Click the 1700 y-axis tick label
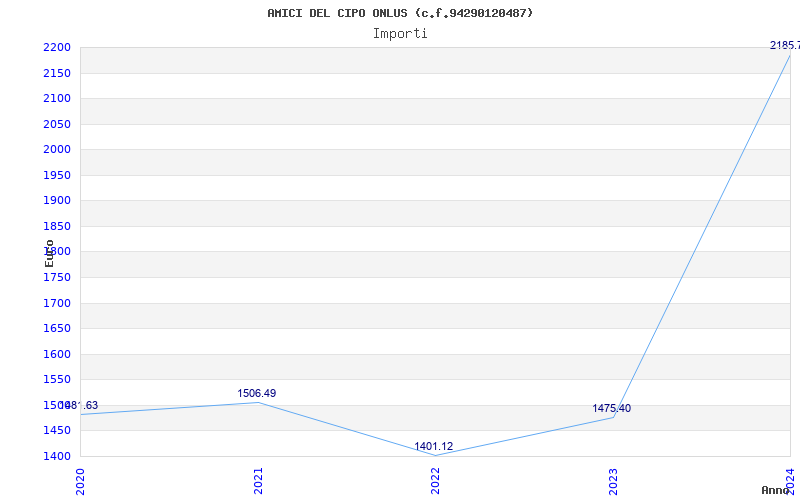This screenshot has width=800, height=500. pyautogui.click(x=57, y=304)
